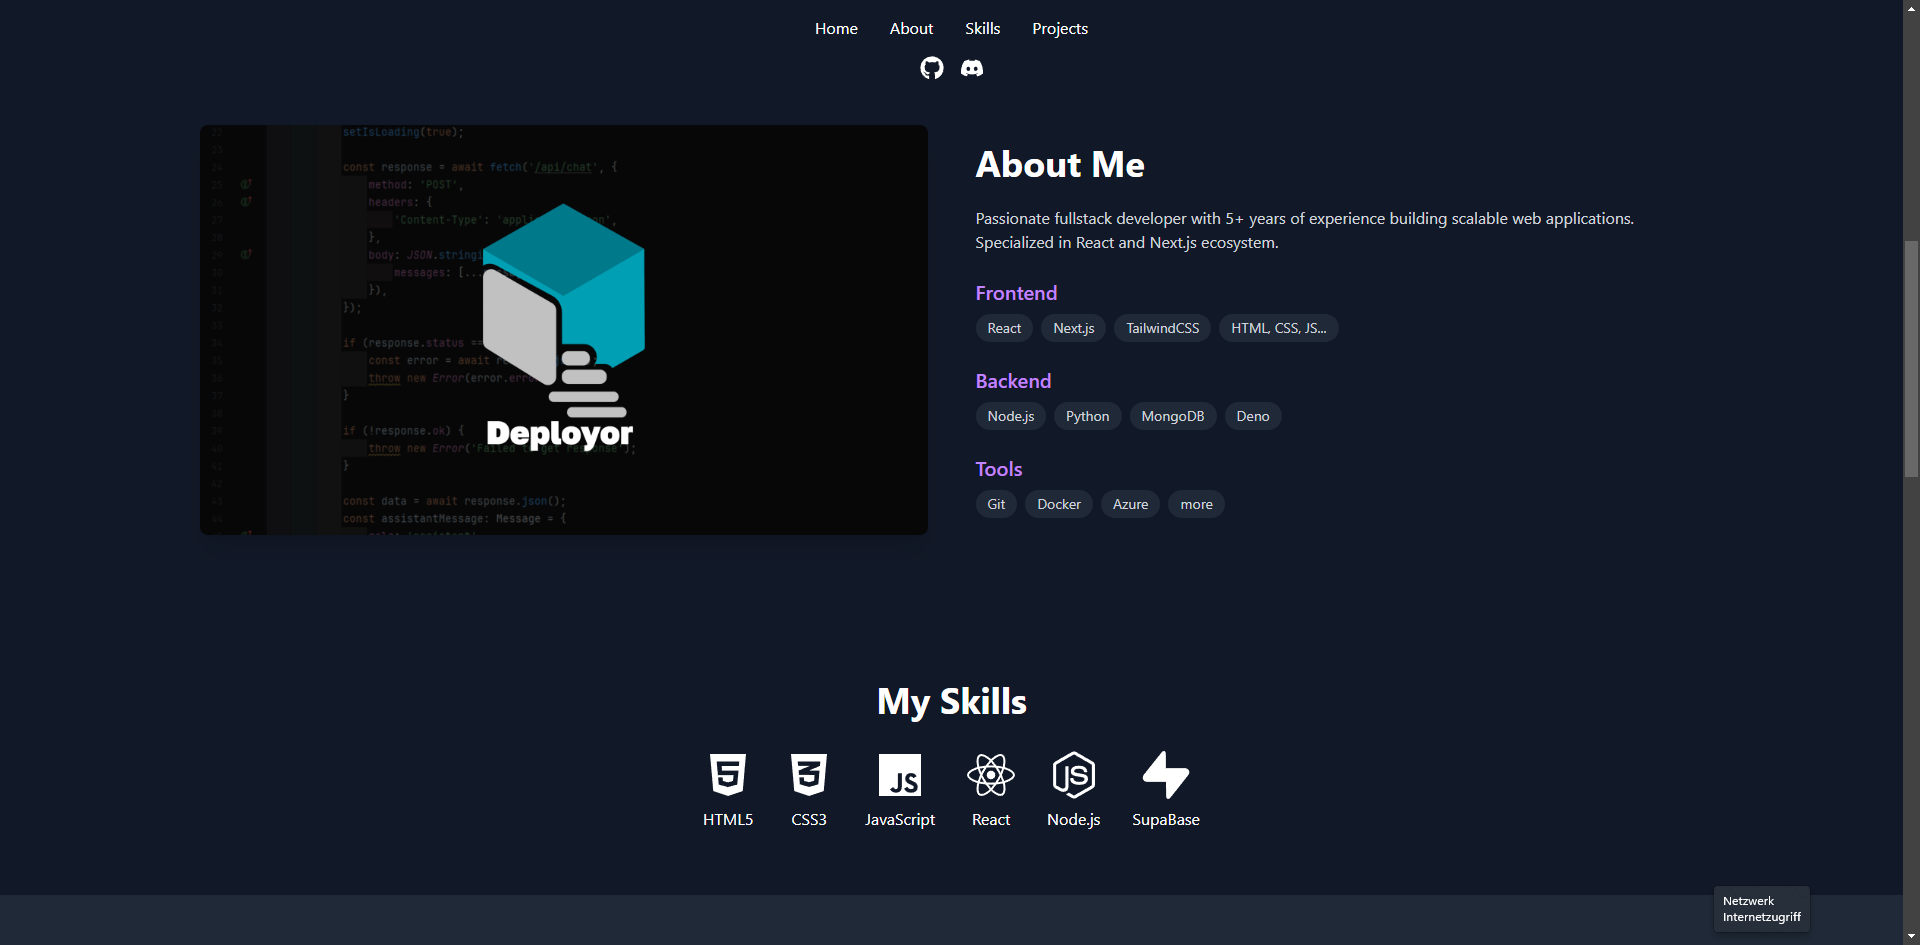Select the Docker tag
Viewport: 1920px width, 945px height.
tap(1059, 504)
